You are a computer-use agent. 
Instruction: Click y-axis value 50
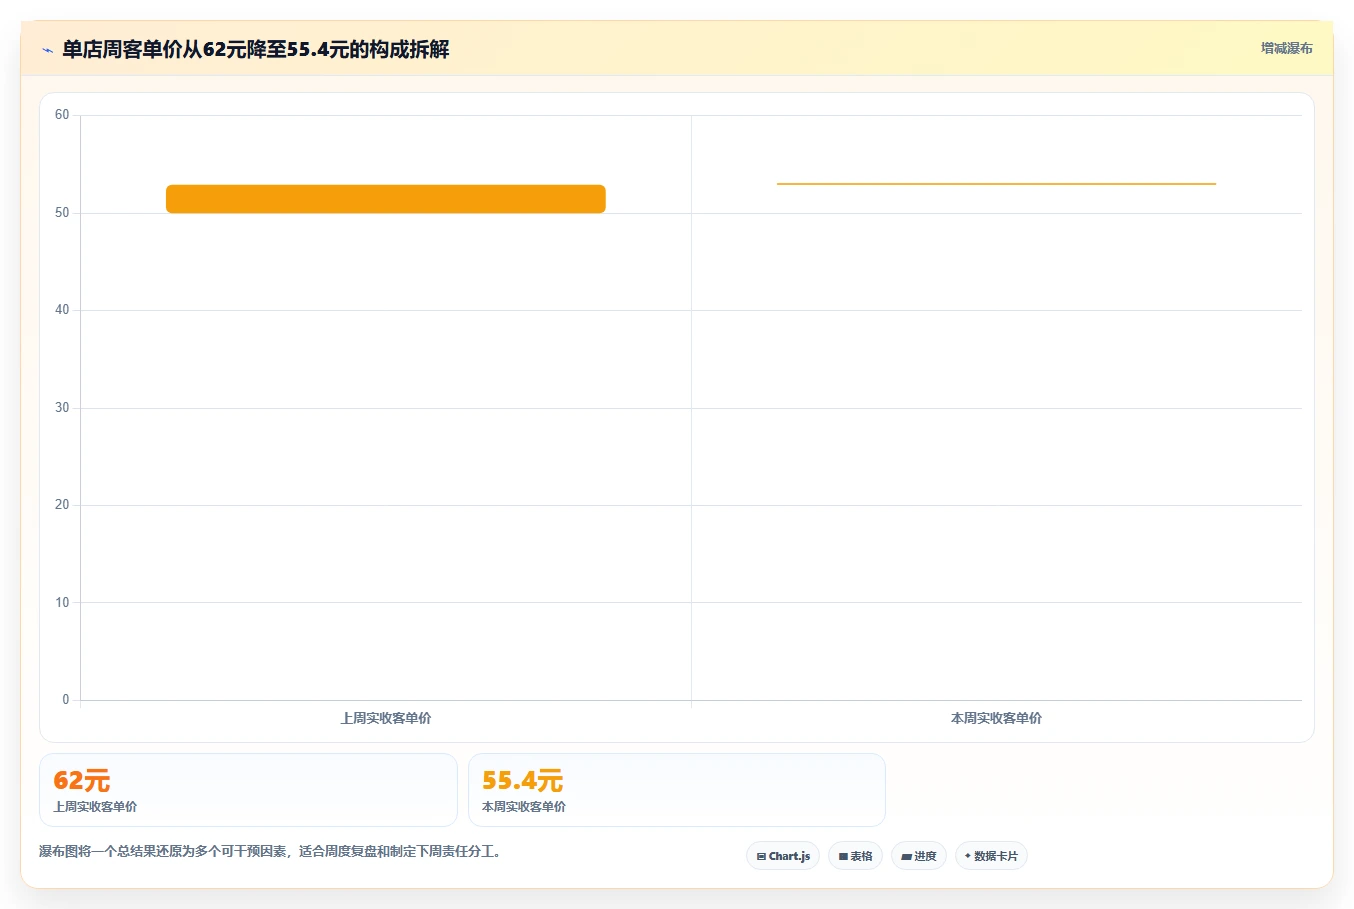(62, 213)
